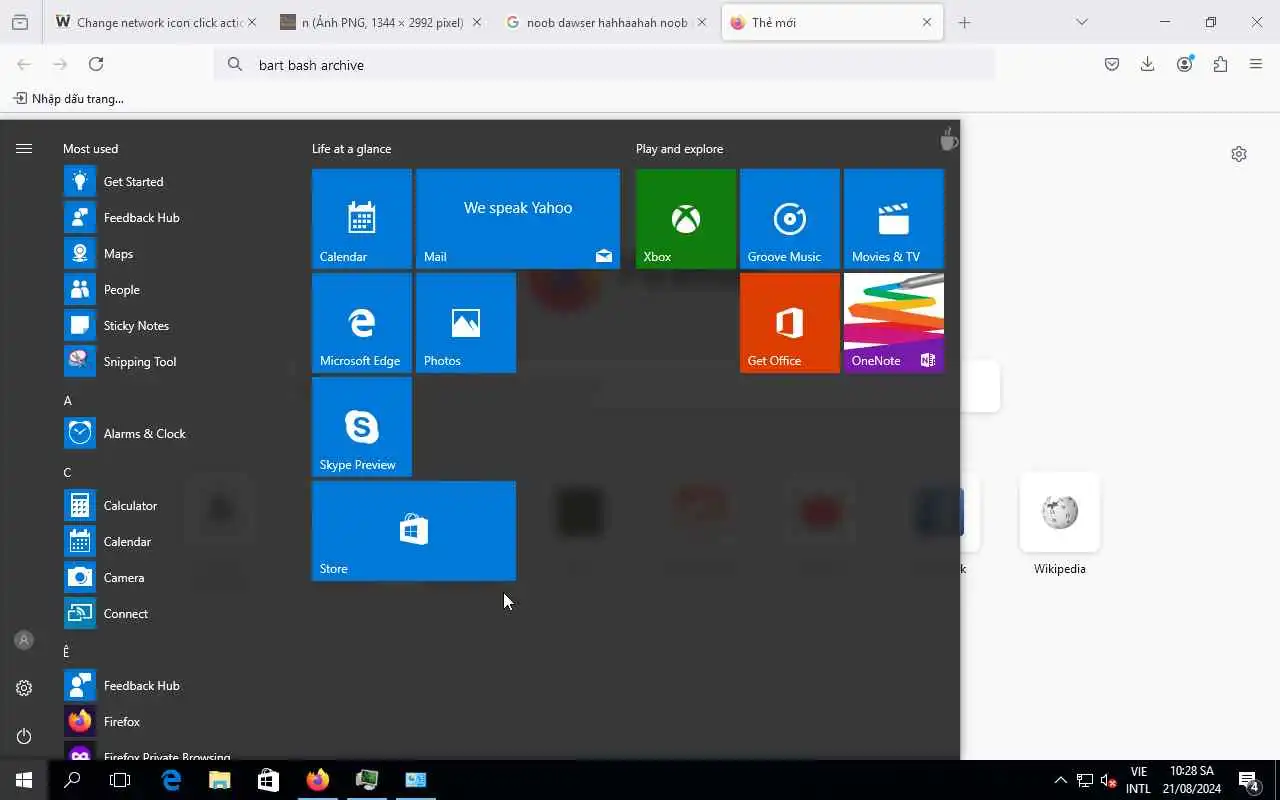Viewport: 1280px width, 800px height.
Task: Jump to letter C section header
Action: (x=68, y=473)
